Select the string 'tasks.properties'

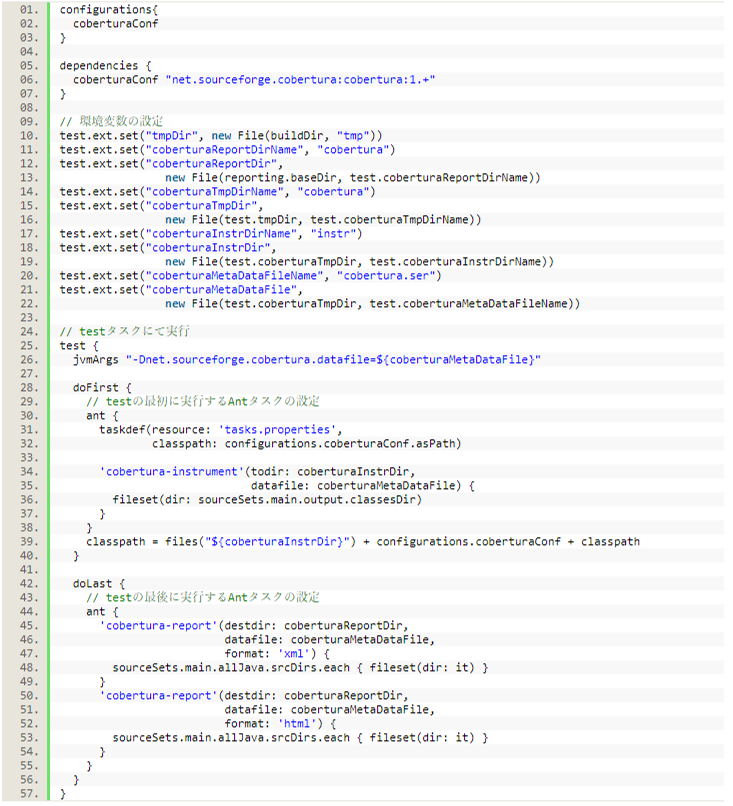click(x=278, y=430)
